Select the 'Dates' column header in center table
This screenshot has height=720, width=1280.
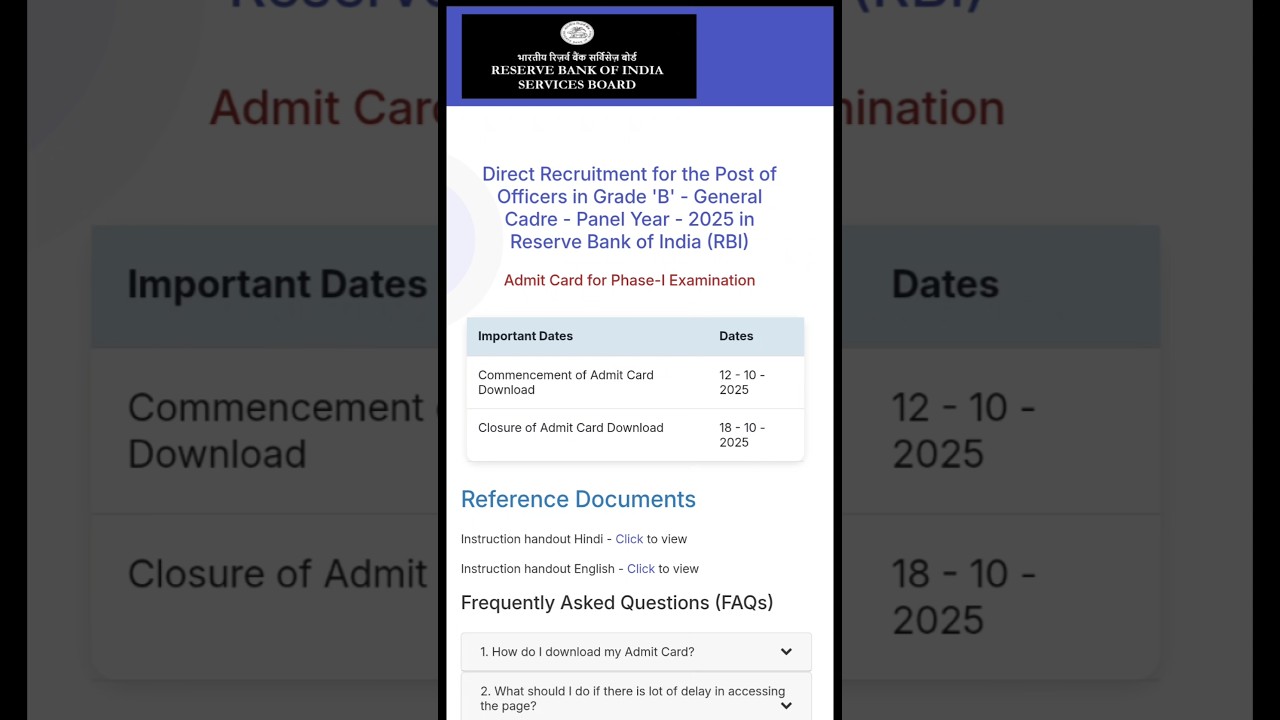coord(736,336)
